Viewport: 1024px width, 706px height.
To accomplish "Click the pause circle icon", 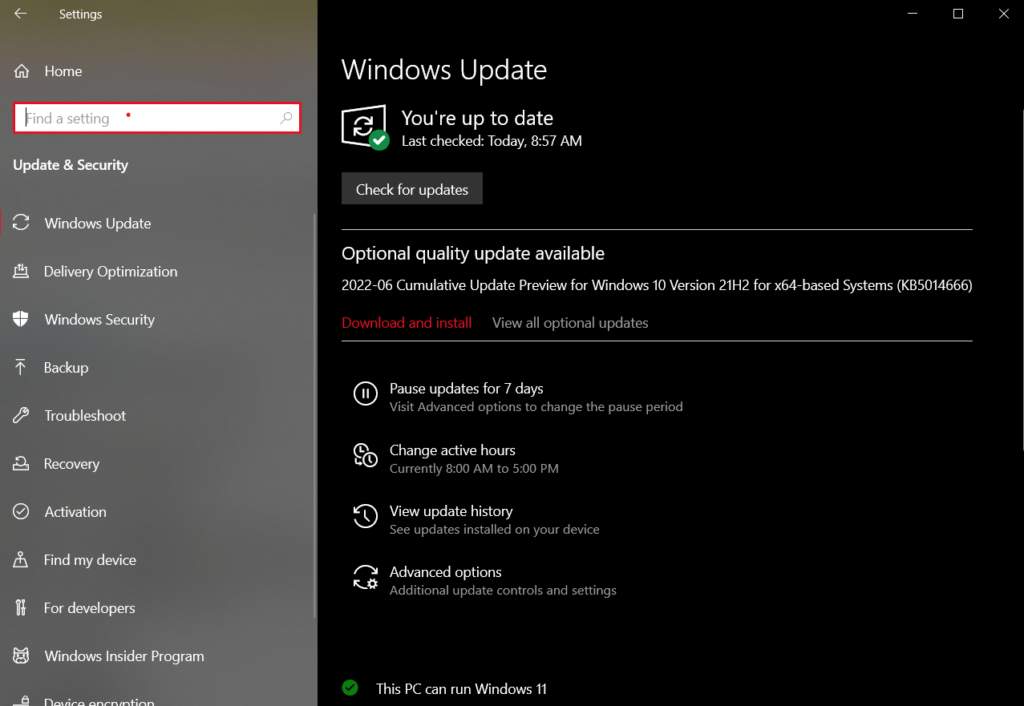I will point(366,394).
